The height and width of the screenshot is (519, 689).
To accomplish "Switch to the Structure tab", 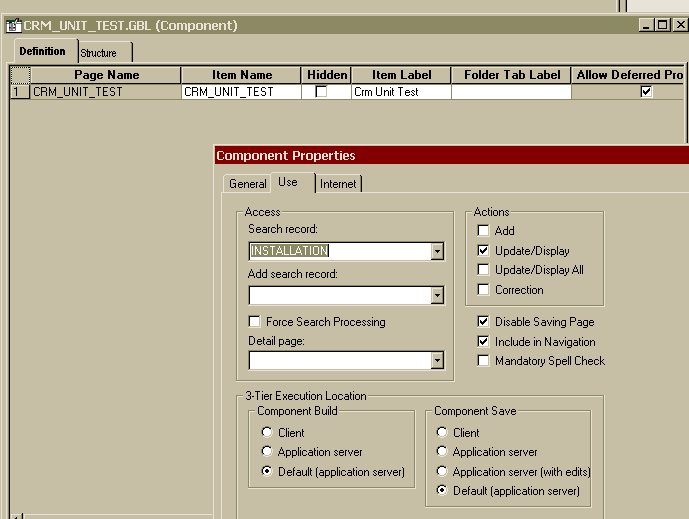I will tap(104, 53).
